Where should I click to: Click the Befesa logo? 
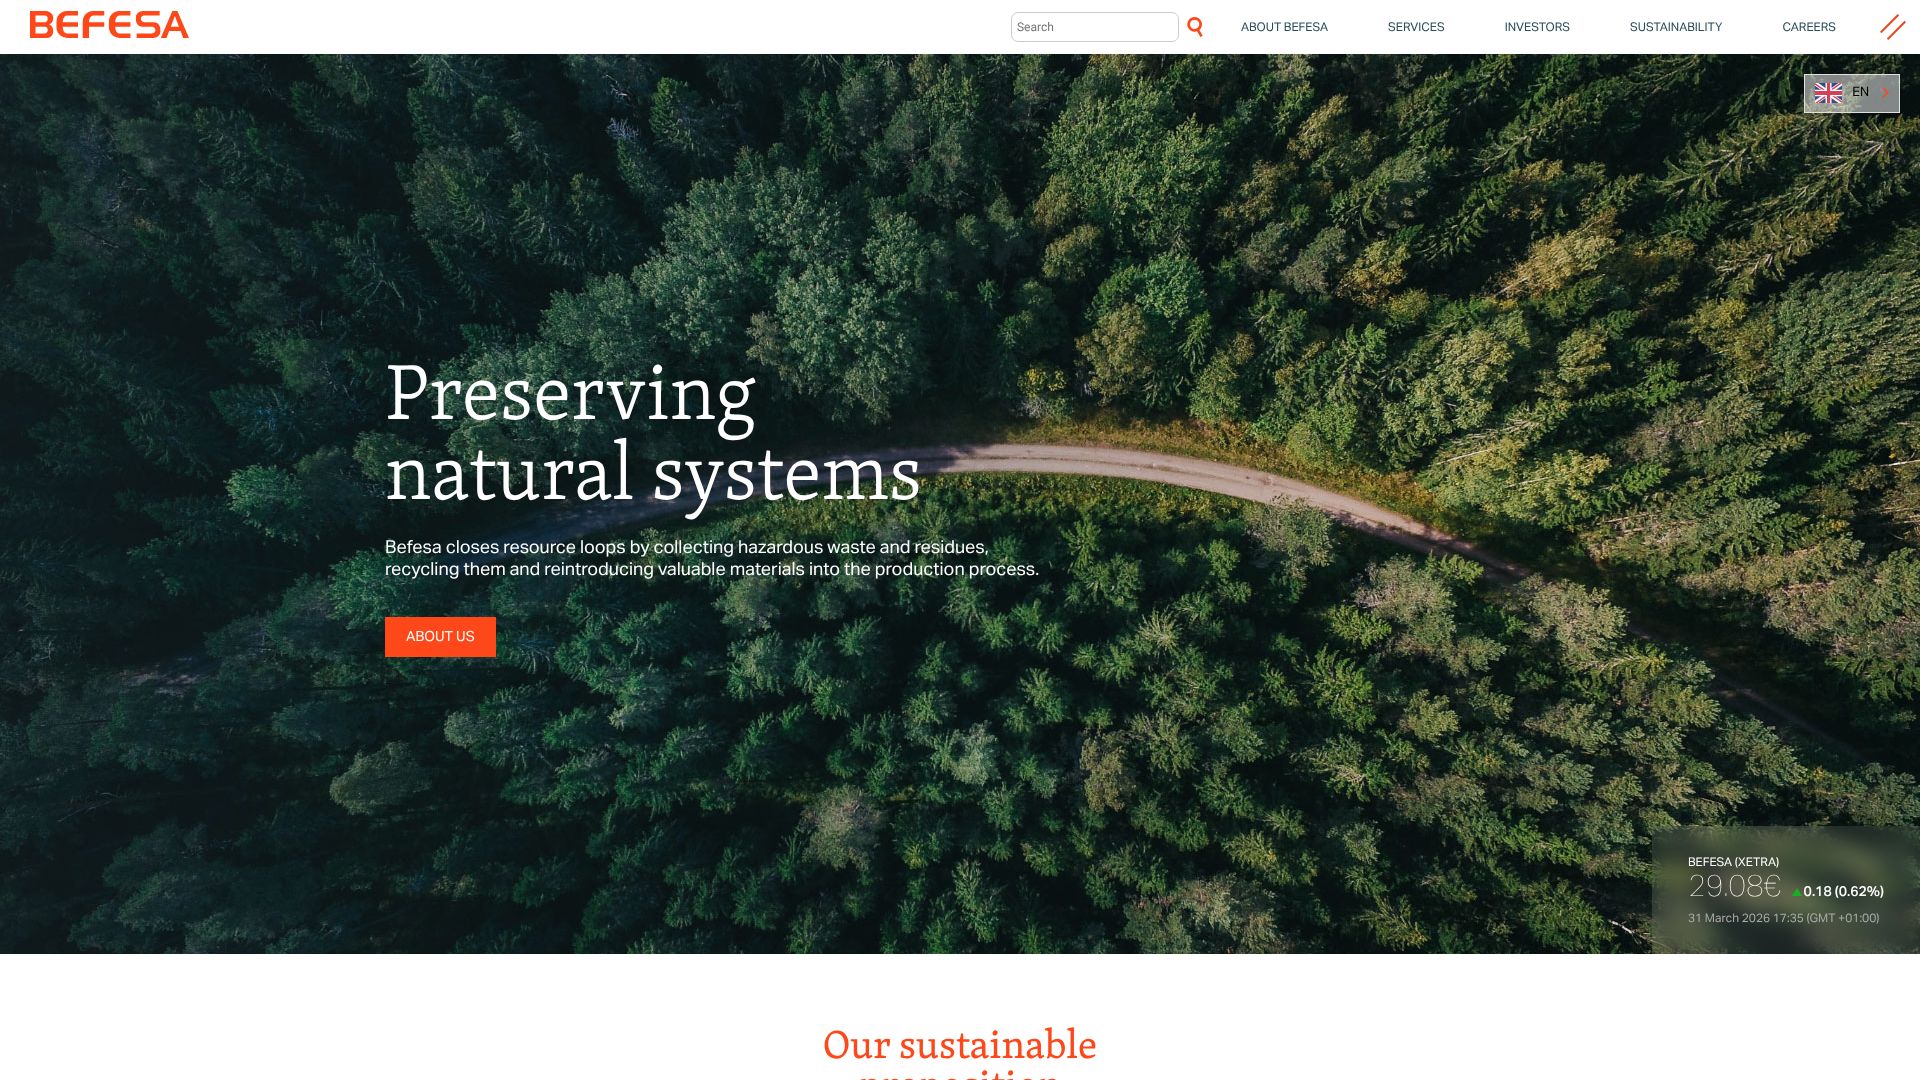tap(109, 25)
